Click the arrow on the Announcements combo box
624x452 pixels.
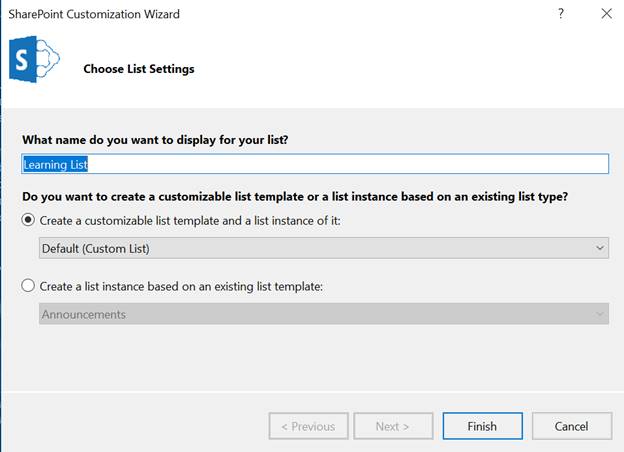pyautogui.click(x=599, y=314)
